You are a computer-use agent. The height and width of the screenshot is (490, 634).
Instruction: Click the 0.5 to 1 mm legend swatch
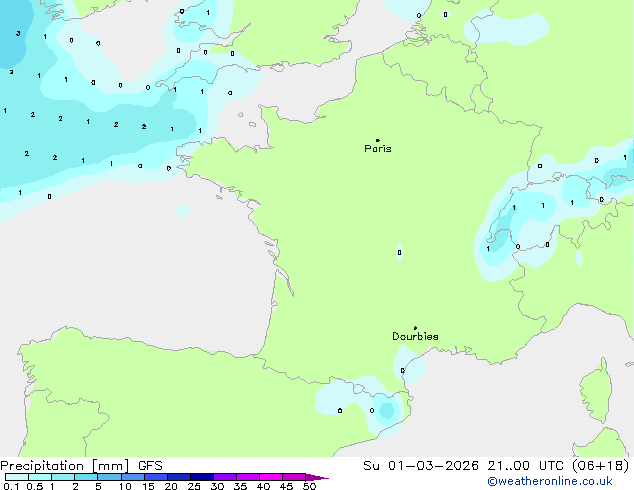[40, 477]
